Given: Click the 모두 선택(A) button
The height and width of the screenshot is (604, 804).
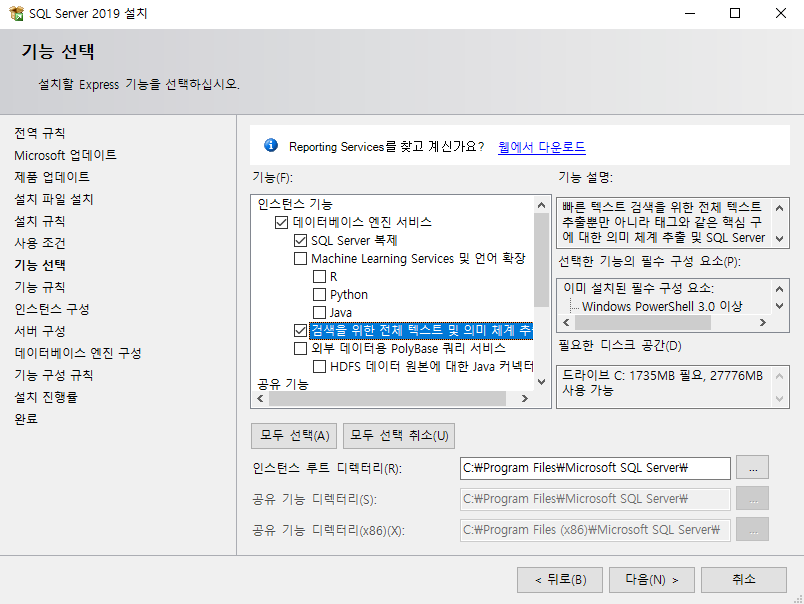Looking at the screenshot, I should coord(294,436).
